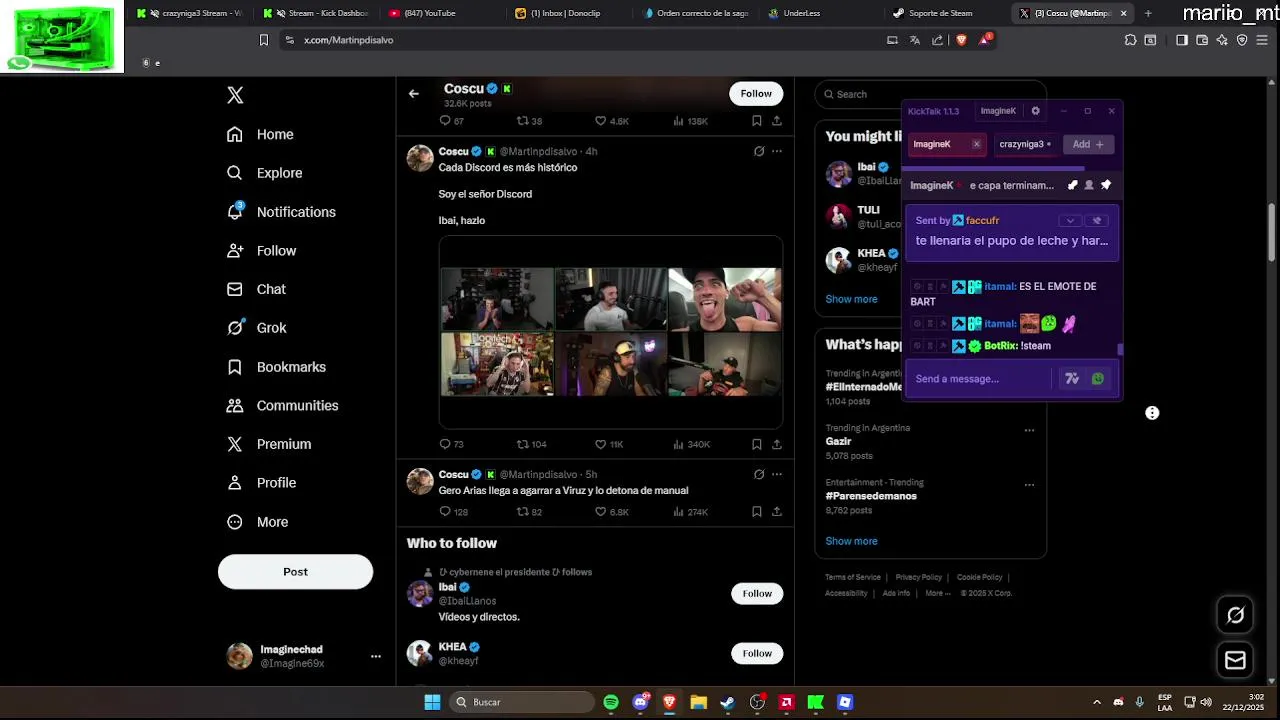Open account menu dots next to Imaginechad
Screen dimensions: 1280x720
376,656
